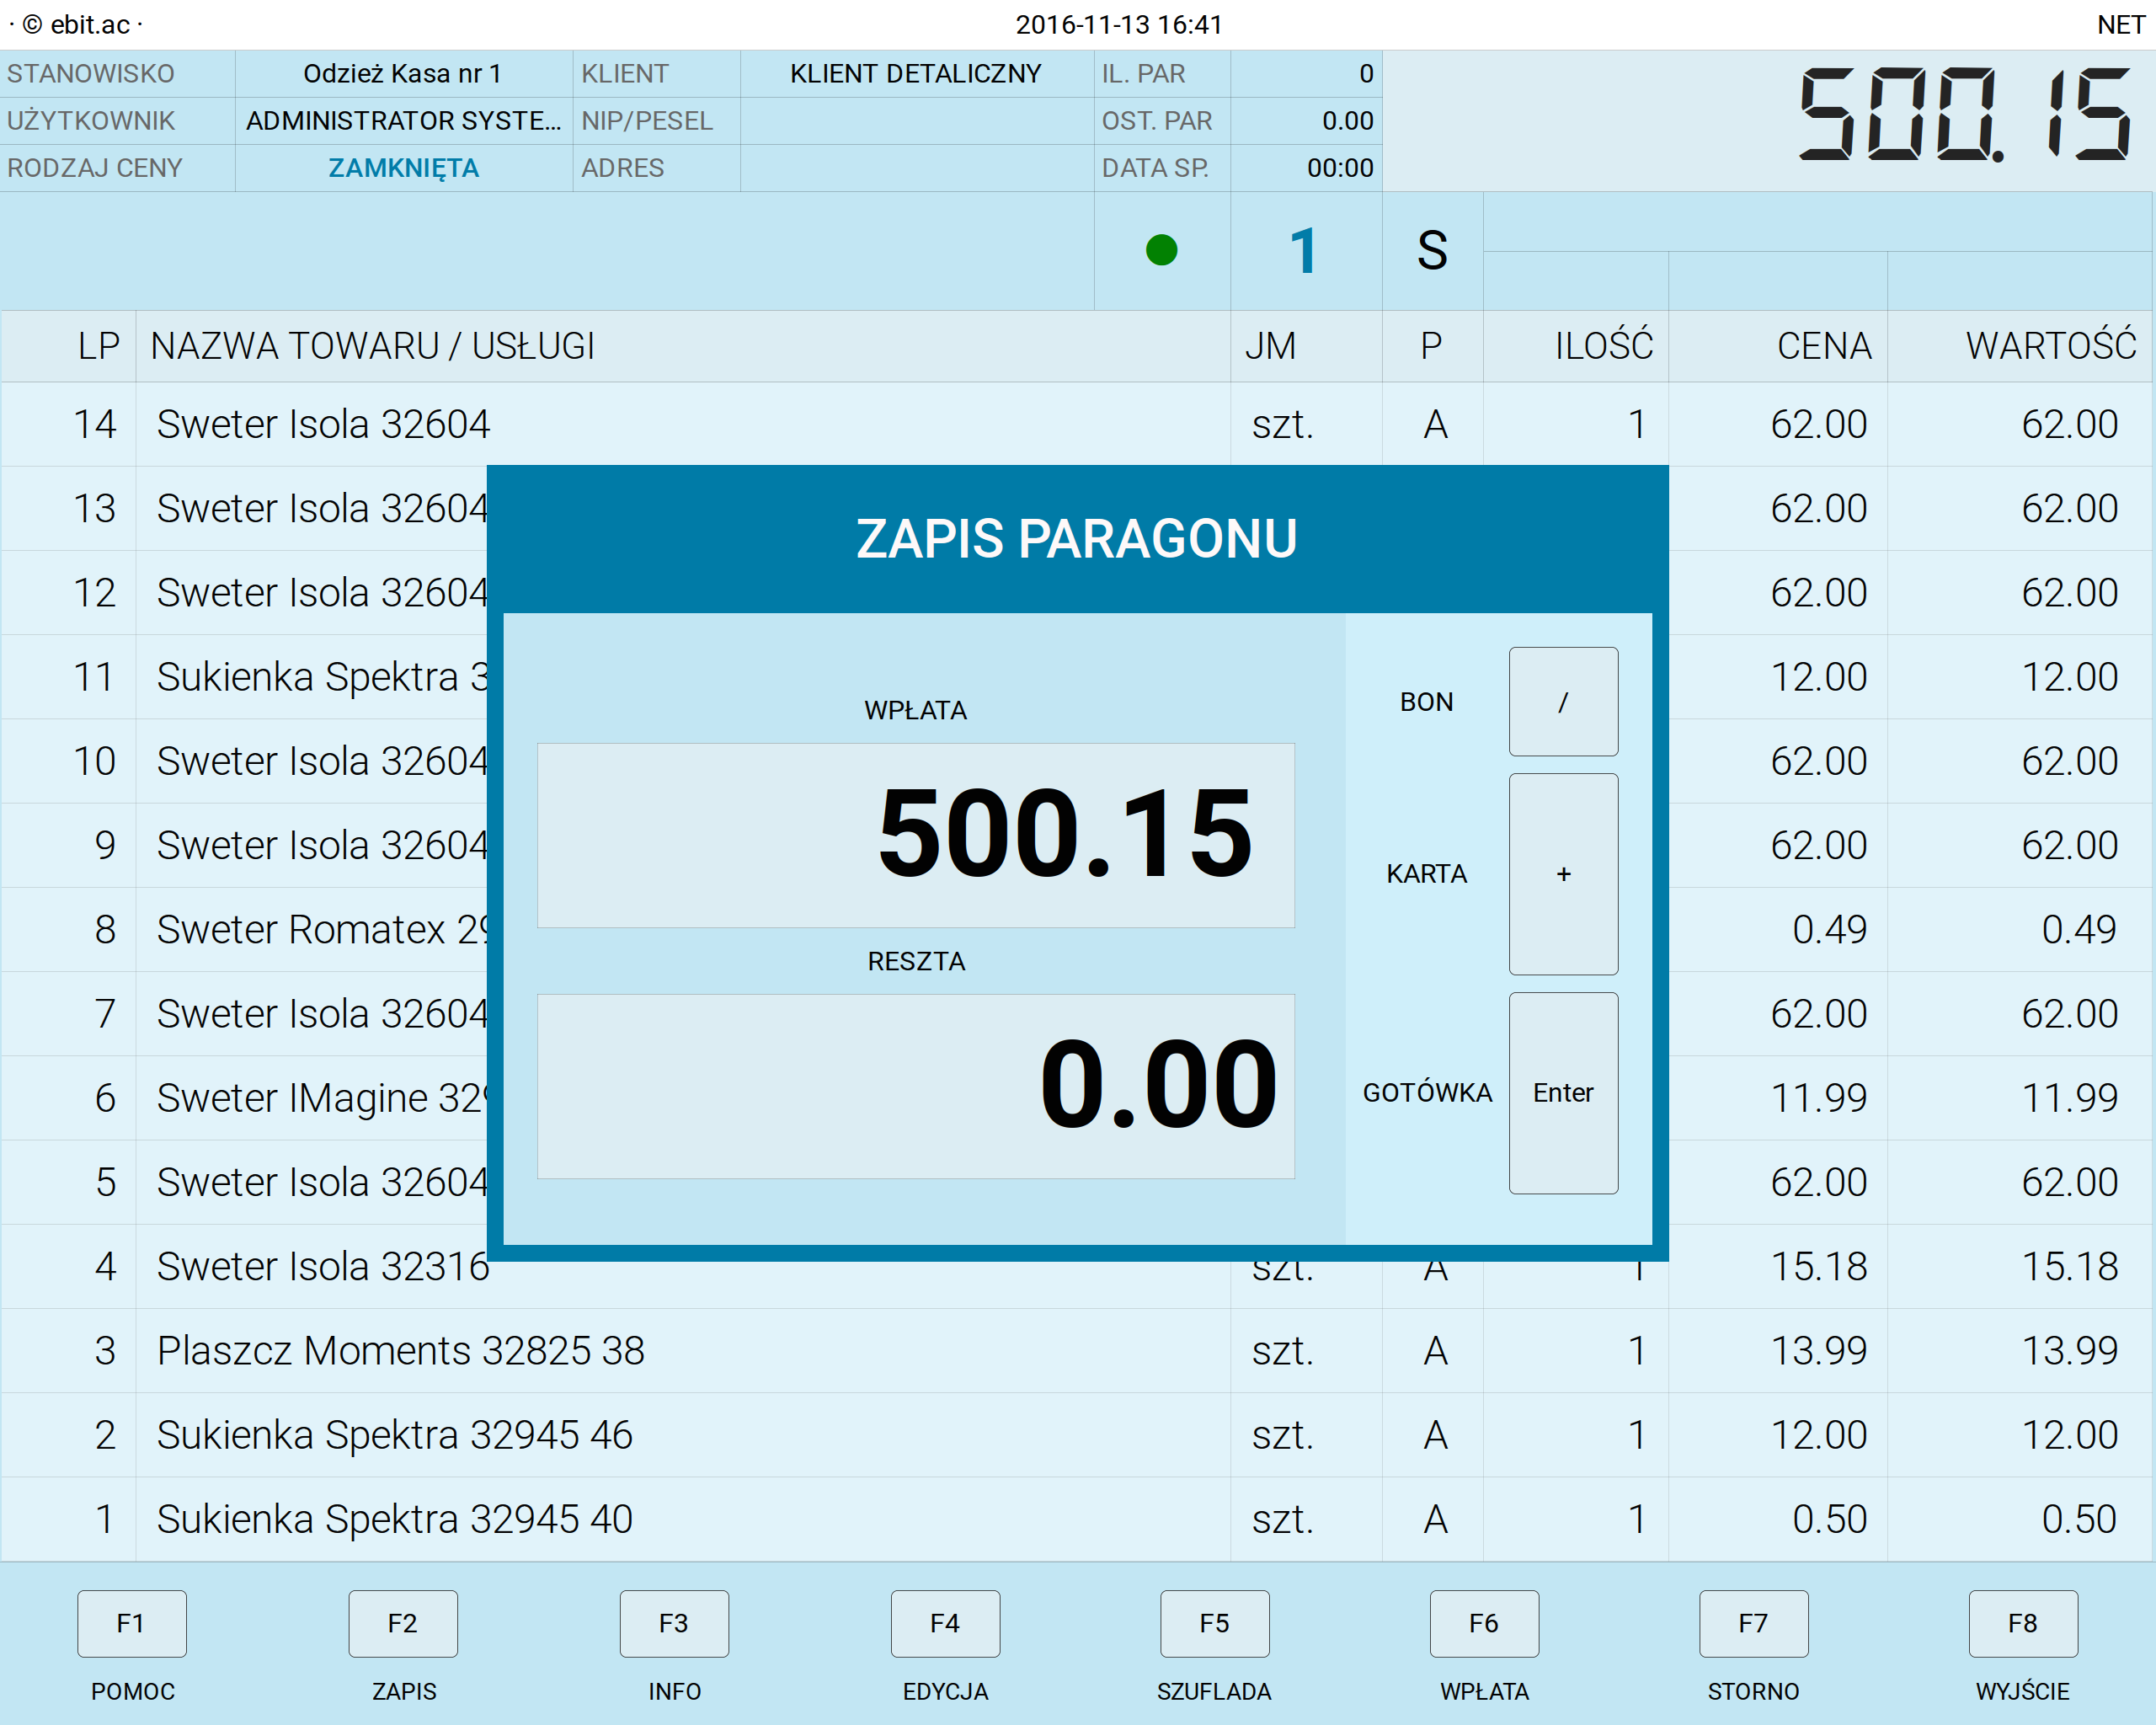
Task: Click the KLIENT DETALICZNY customer field
Action: 915,74
